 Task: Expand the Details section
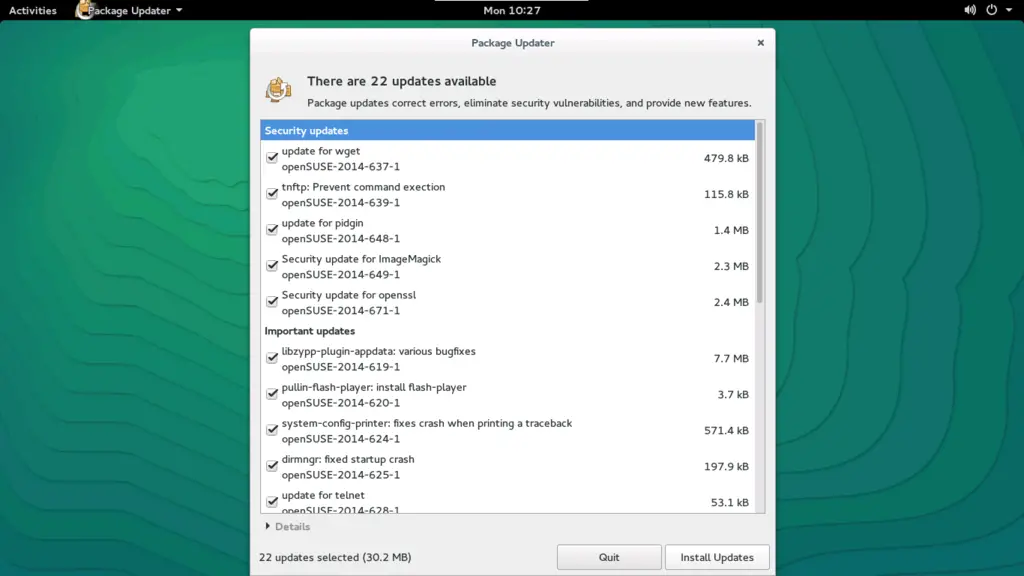[287, 526]
